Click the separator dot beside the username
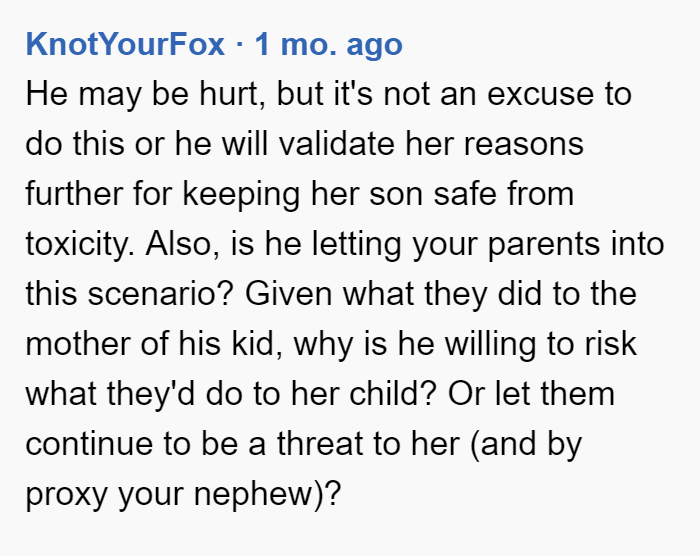 tap(240, 45)
